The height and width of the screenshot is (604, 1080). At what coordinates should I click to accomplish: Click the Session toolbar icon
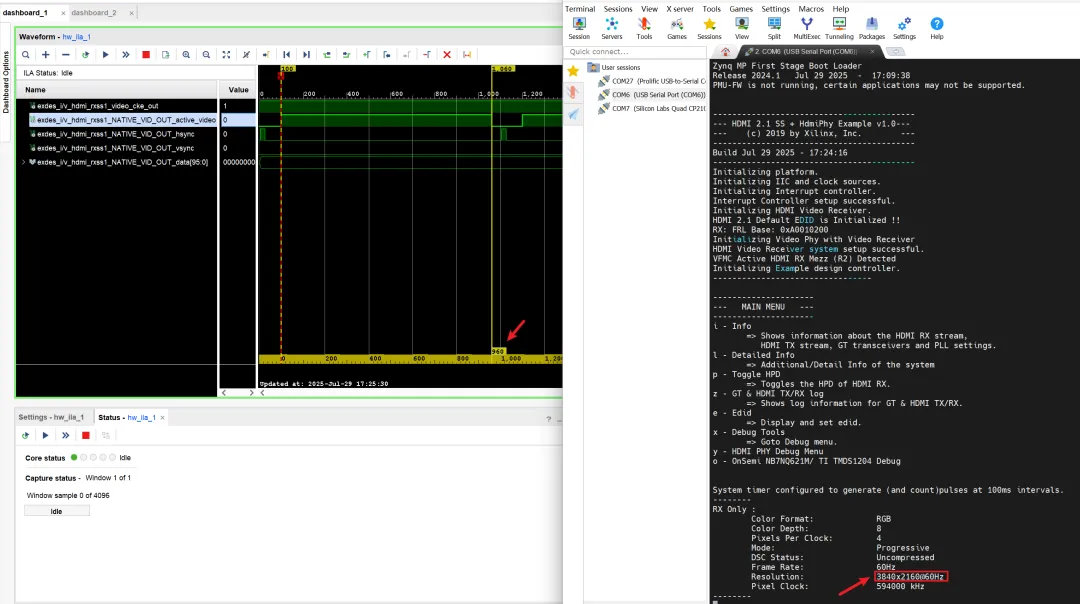pyautogui.click(x=579, y=28)
